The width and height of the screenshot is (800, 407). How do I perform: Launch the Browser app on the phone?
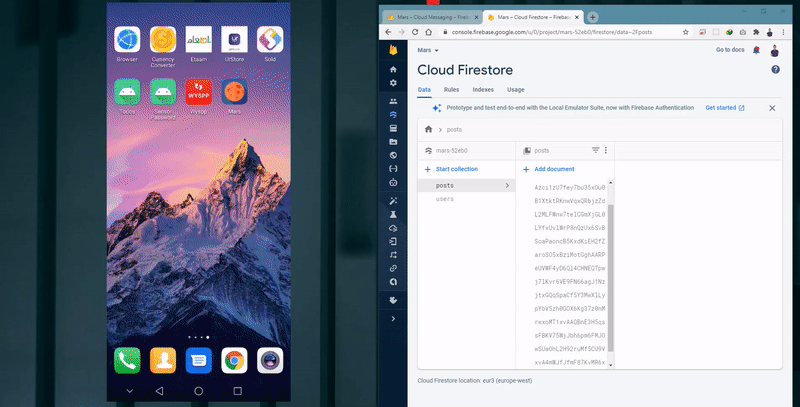(127, 40)
